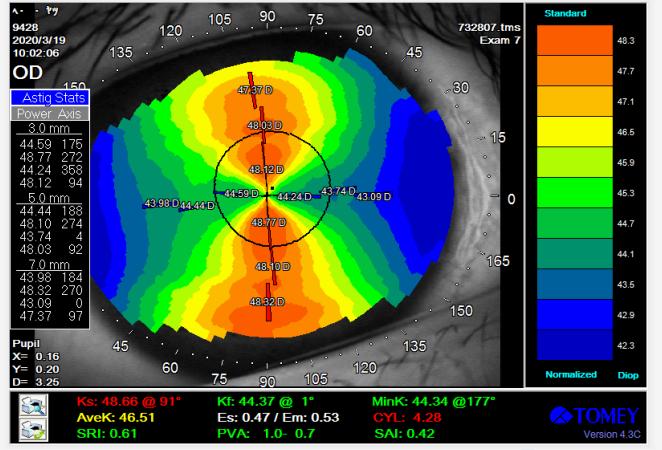Pick the 44.1 teal scale swatch
Screen dimensions: 662x450
tap(575, 254)
